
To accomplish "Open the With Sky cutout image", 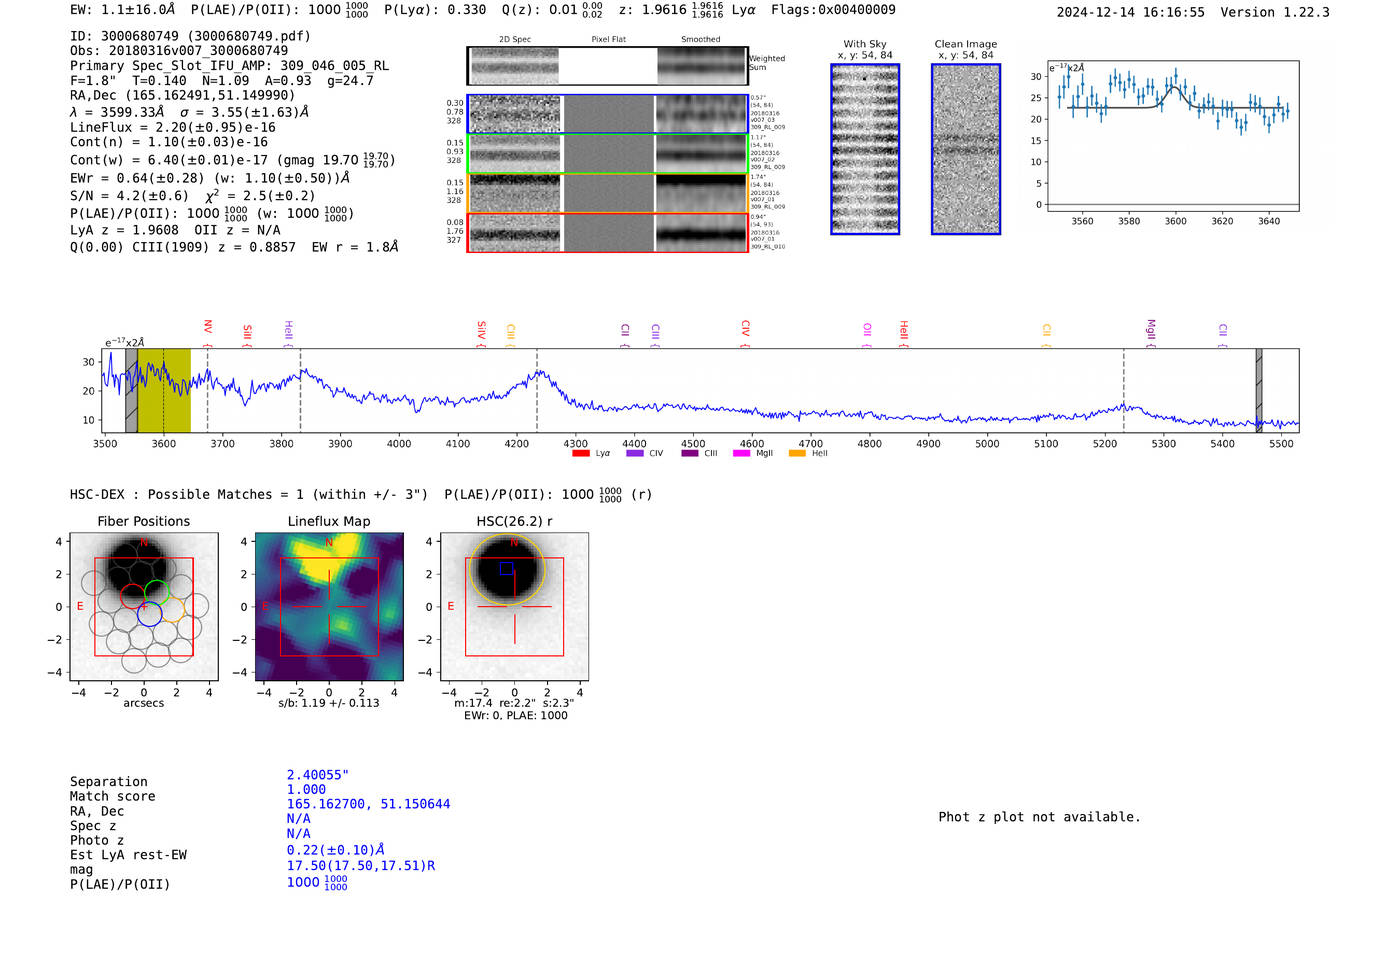I will click(x=865, y=149).
